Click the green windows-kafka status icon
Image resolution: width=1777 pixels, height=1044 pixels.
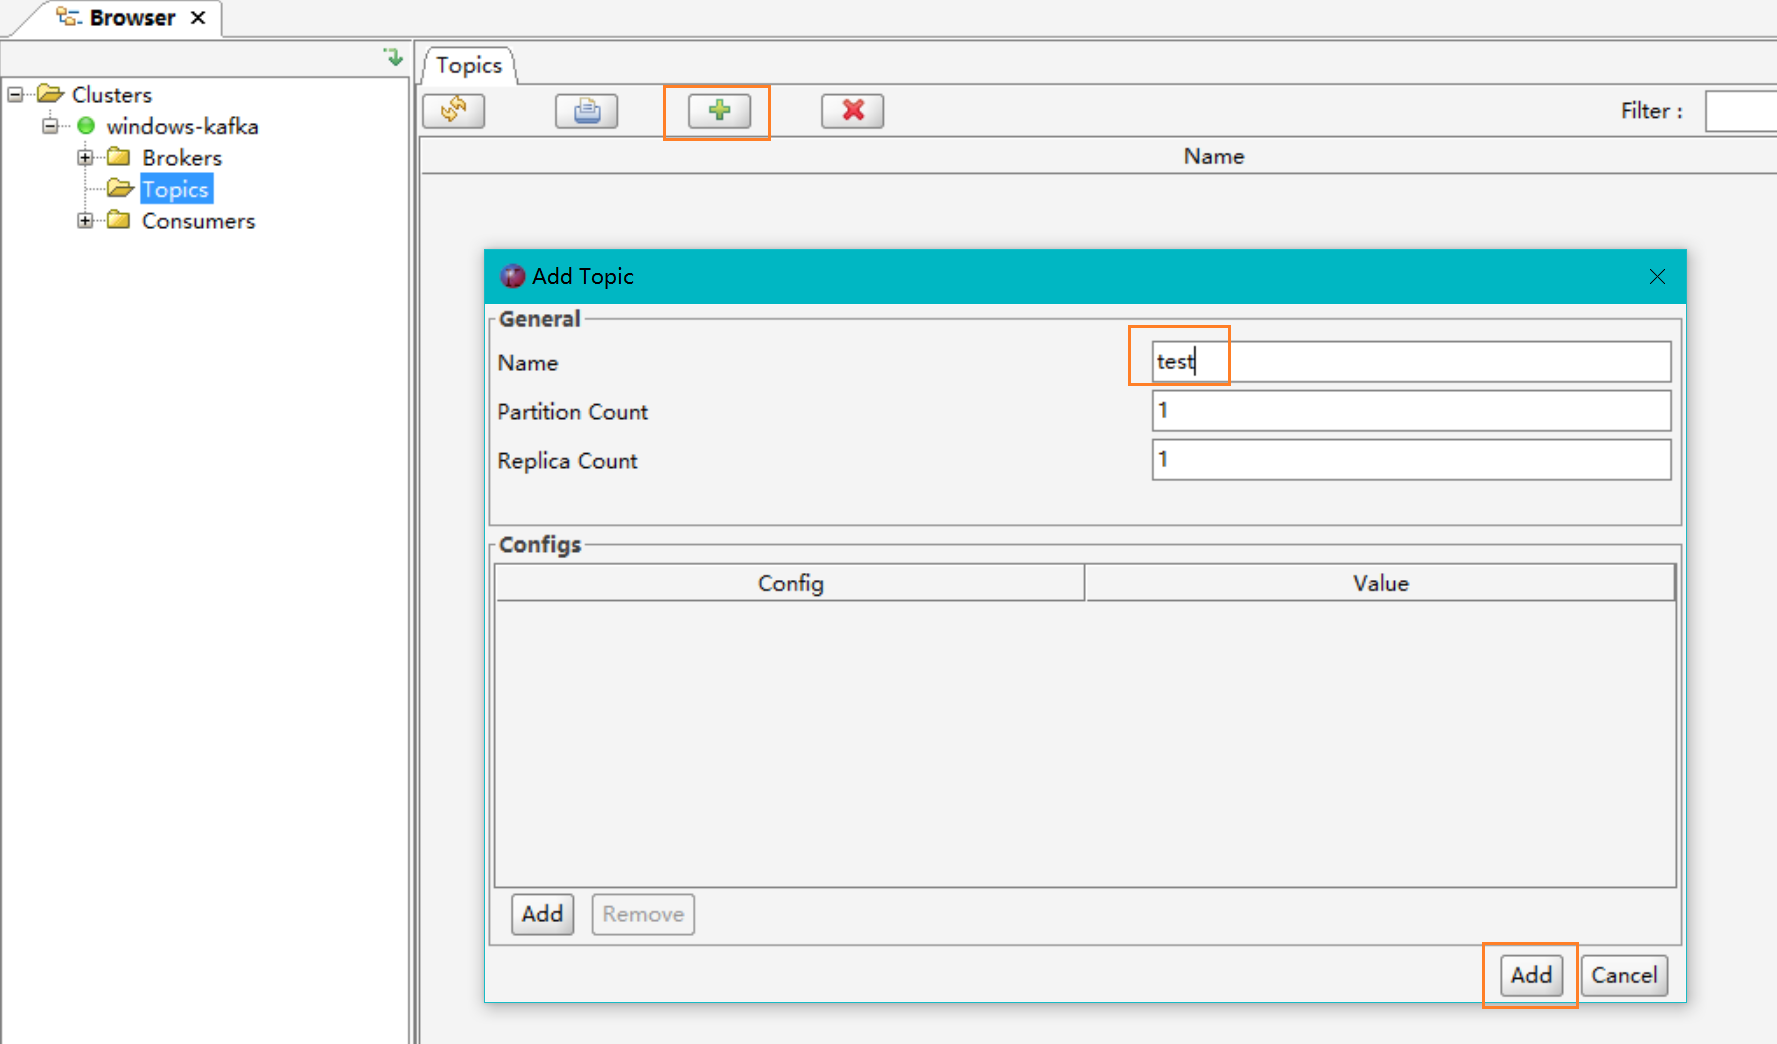[x=86, y=126]
